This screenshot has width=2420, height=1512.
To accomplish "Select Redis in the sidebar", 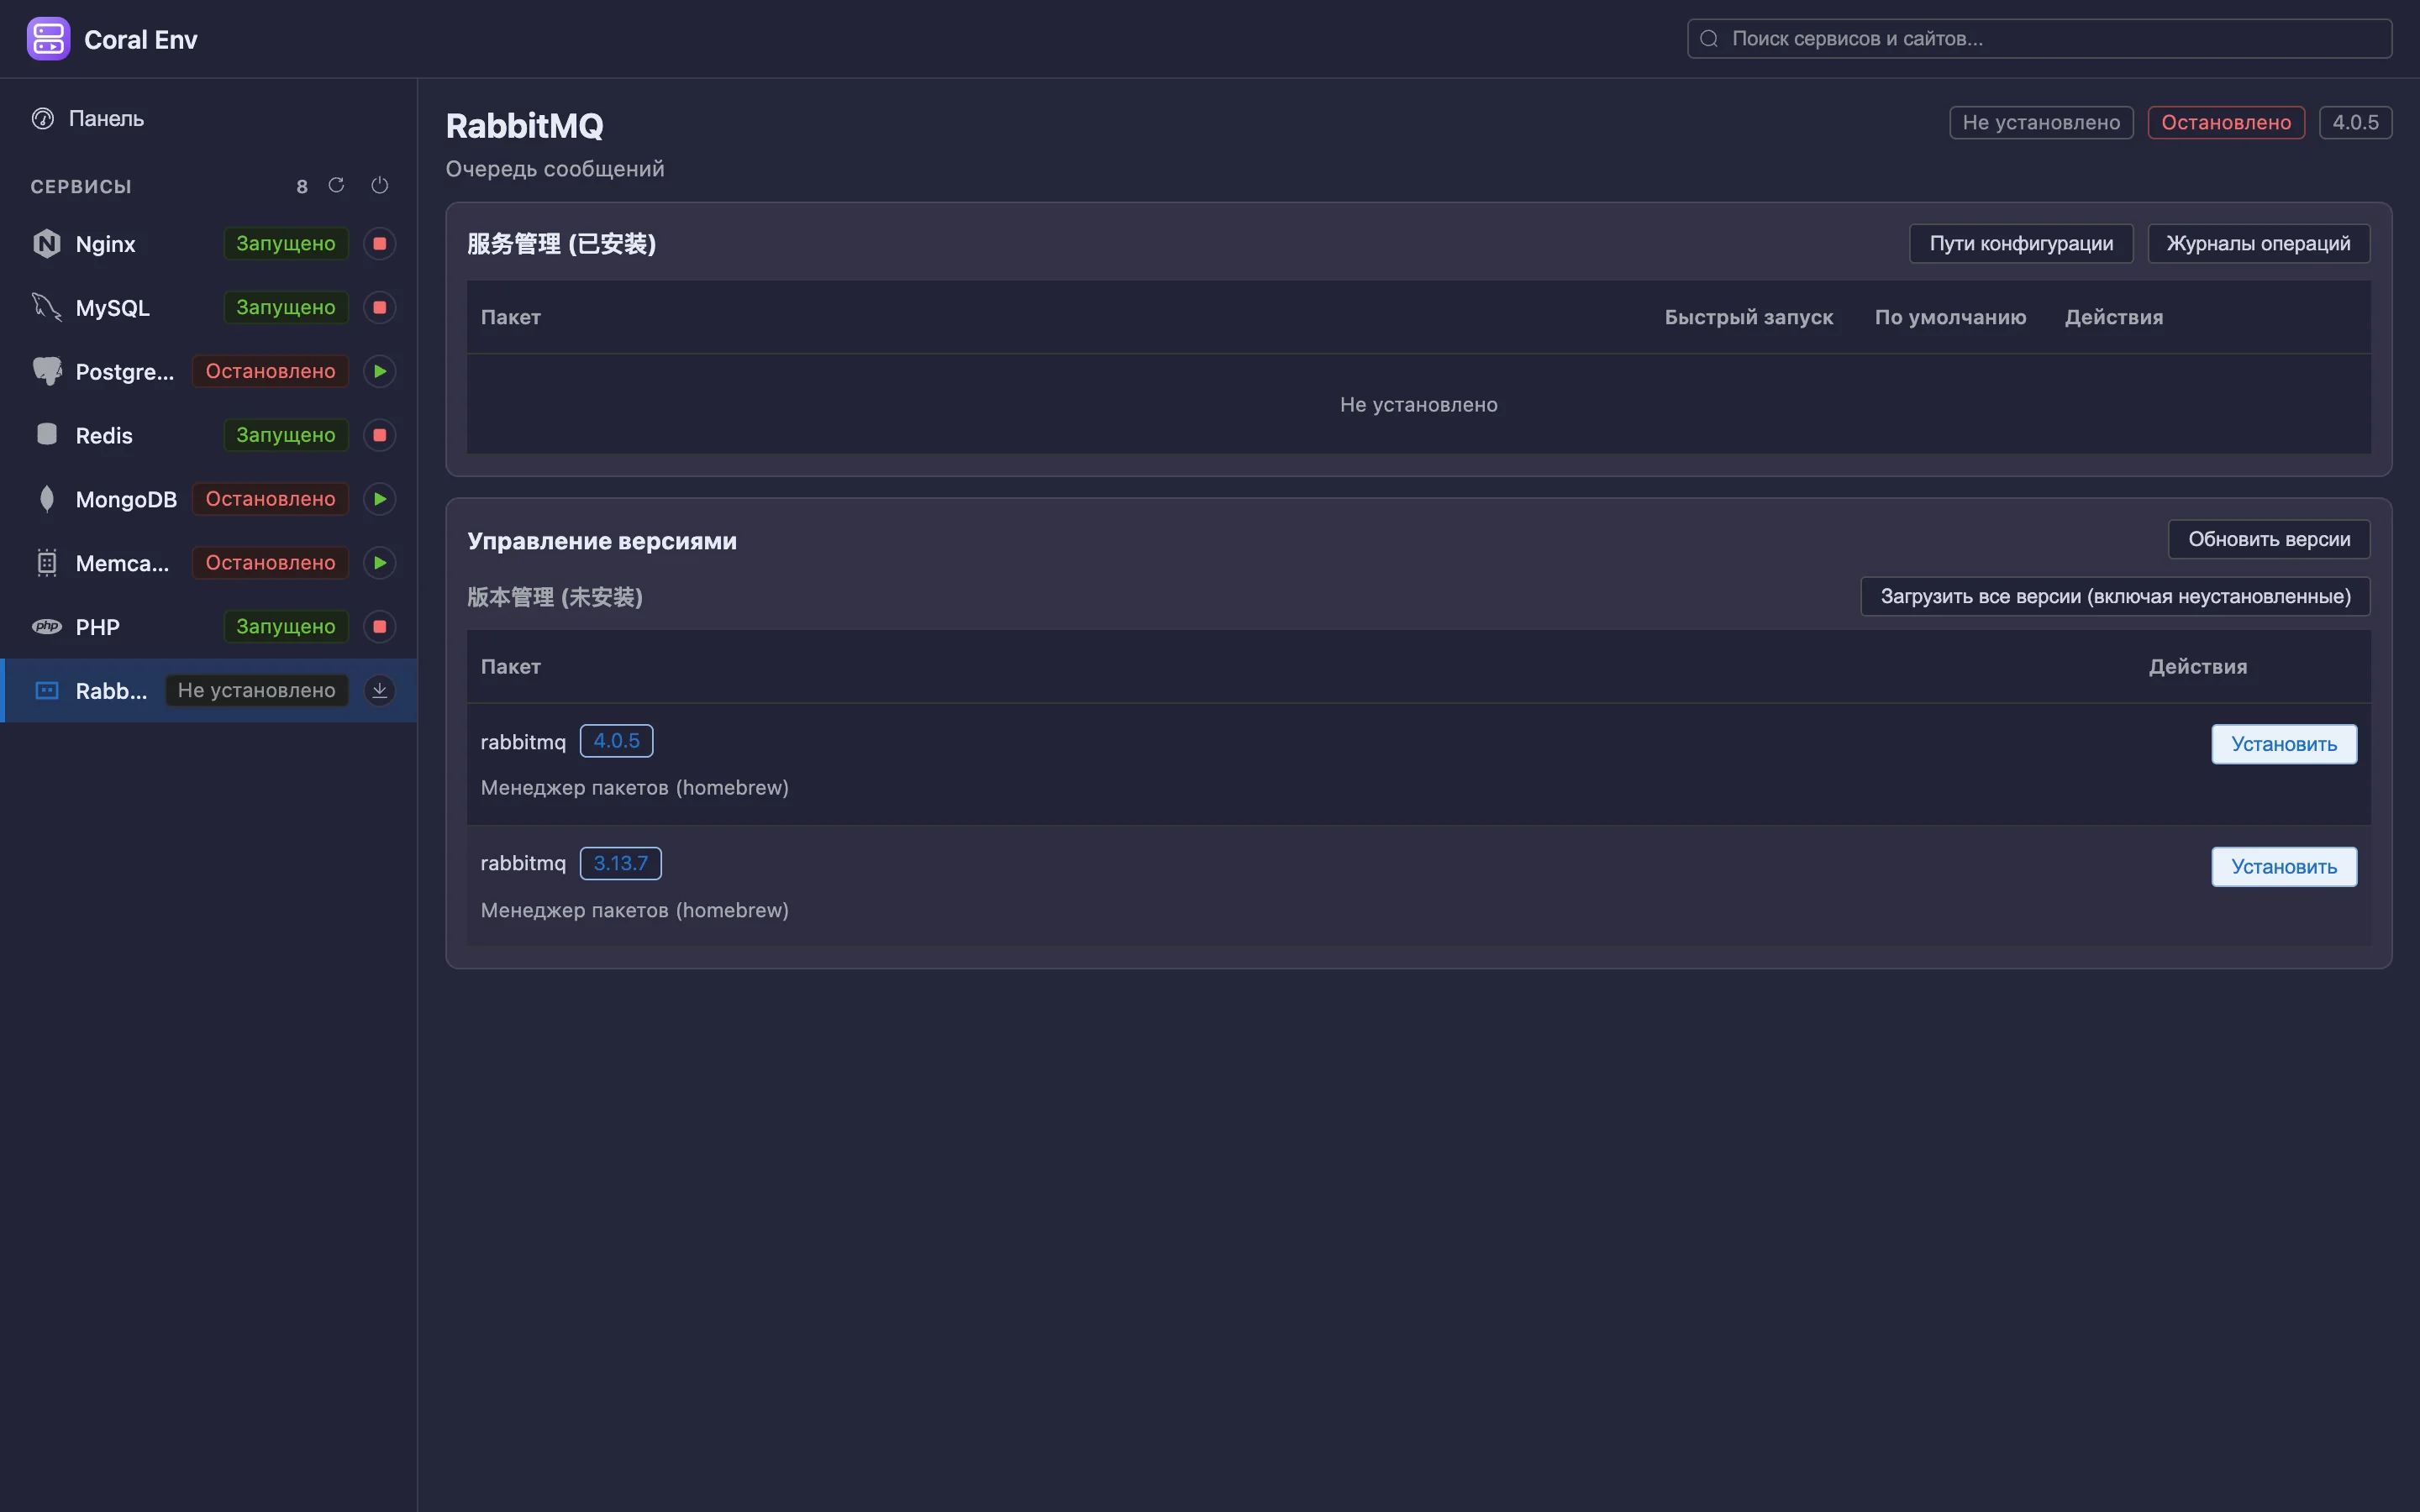I will [208, 435].
